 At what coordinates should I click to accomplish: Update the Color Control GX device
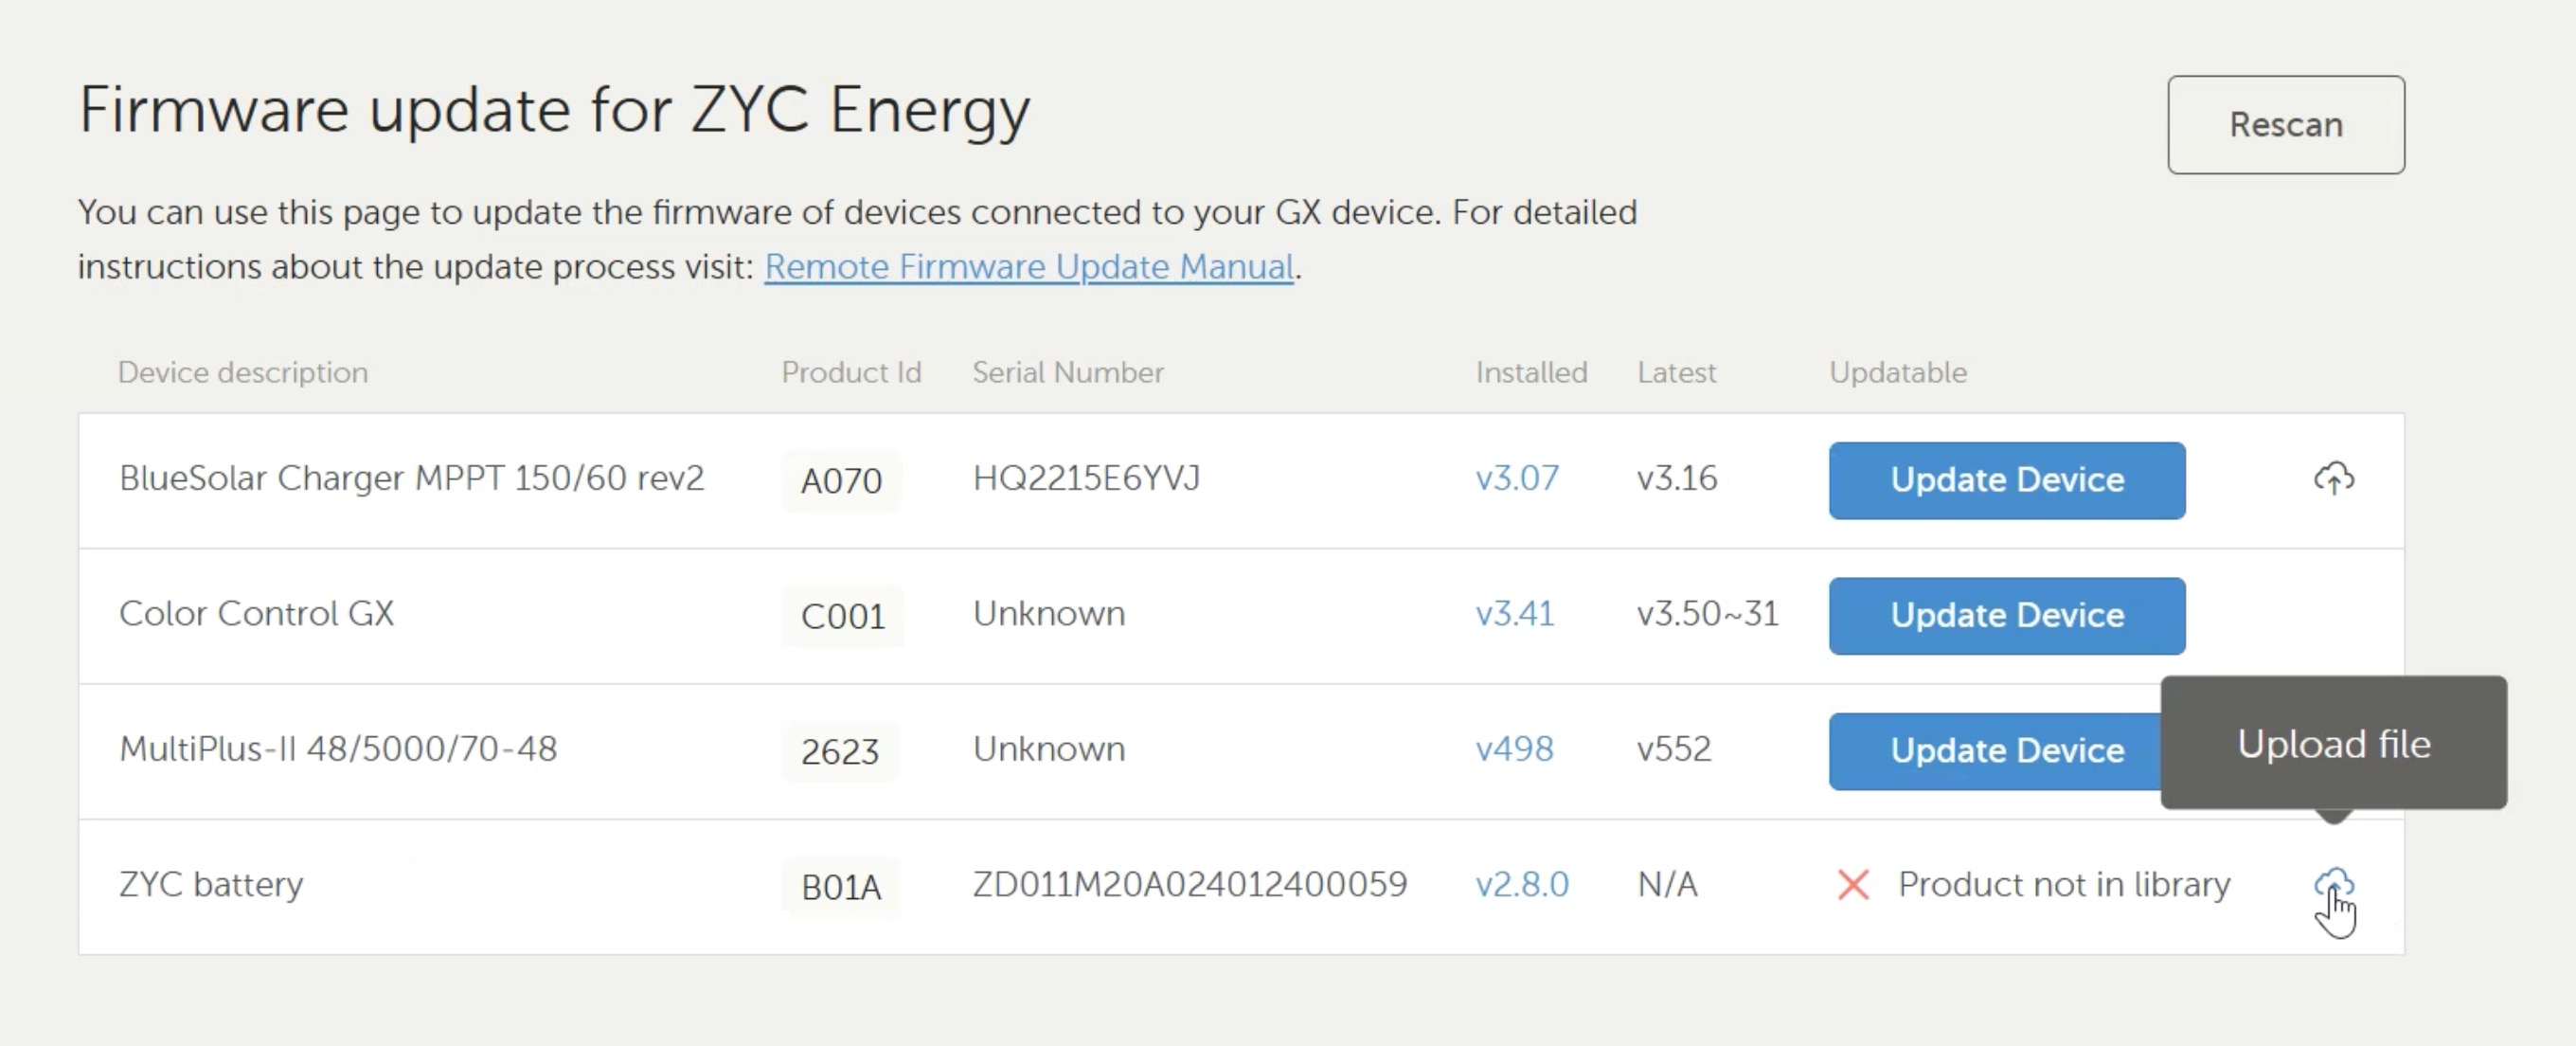[x=2006, y=615]
